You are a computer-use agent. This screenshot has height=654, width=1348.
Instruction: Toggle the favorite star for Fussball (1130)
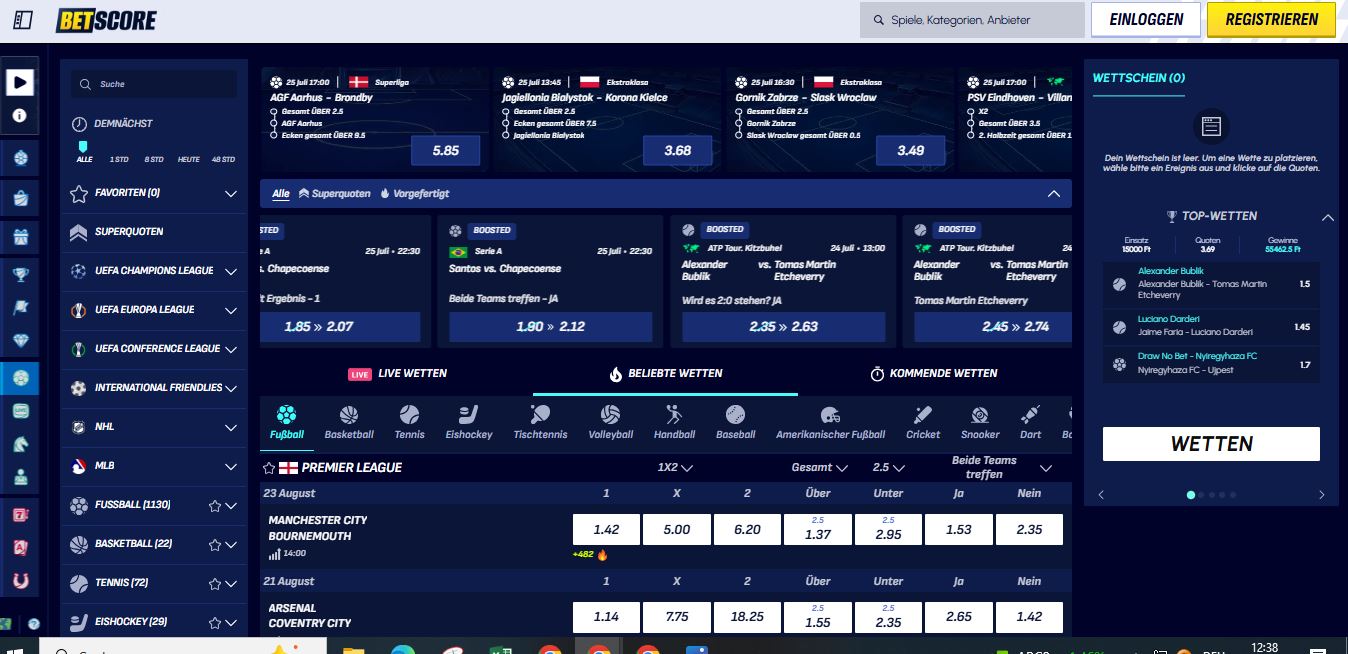point(214,506)
